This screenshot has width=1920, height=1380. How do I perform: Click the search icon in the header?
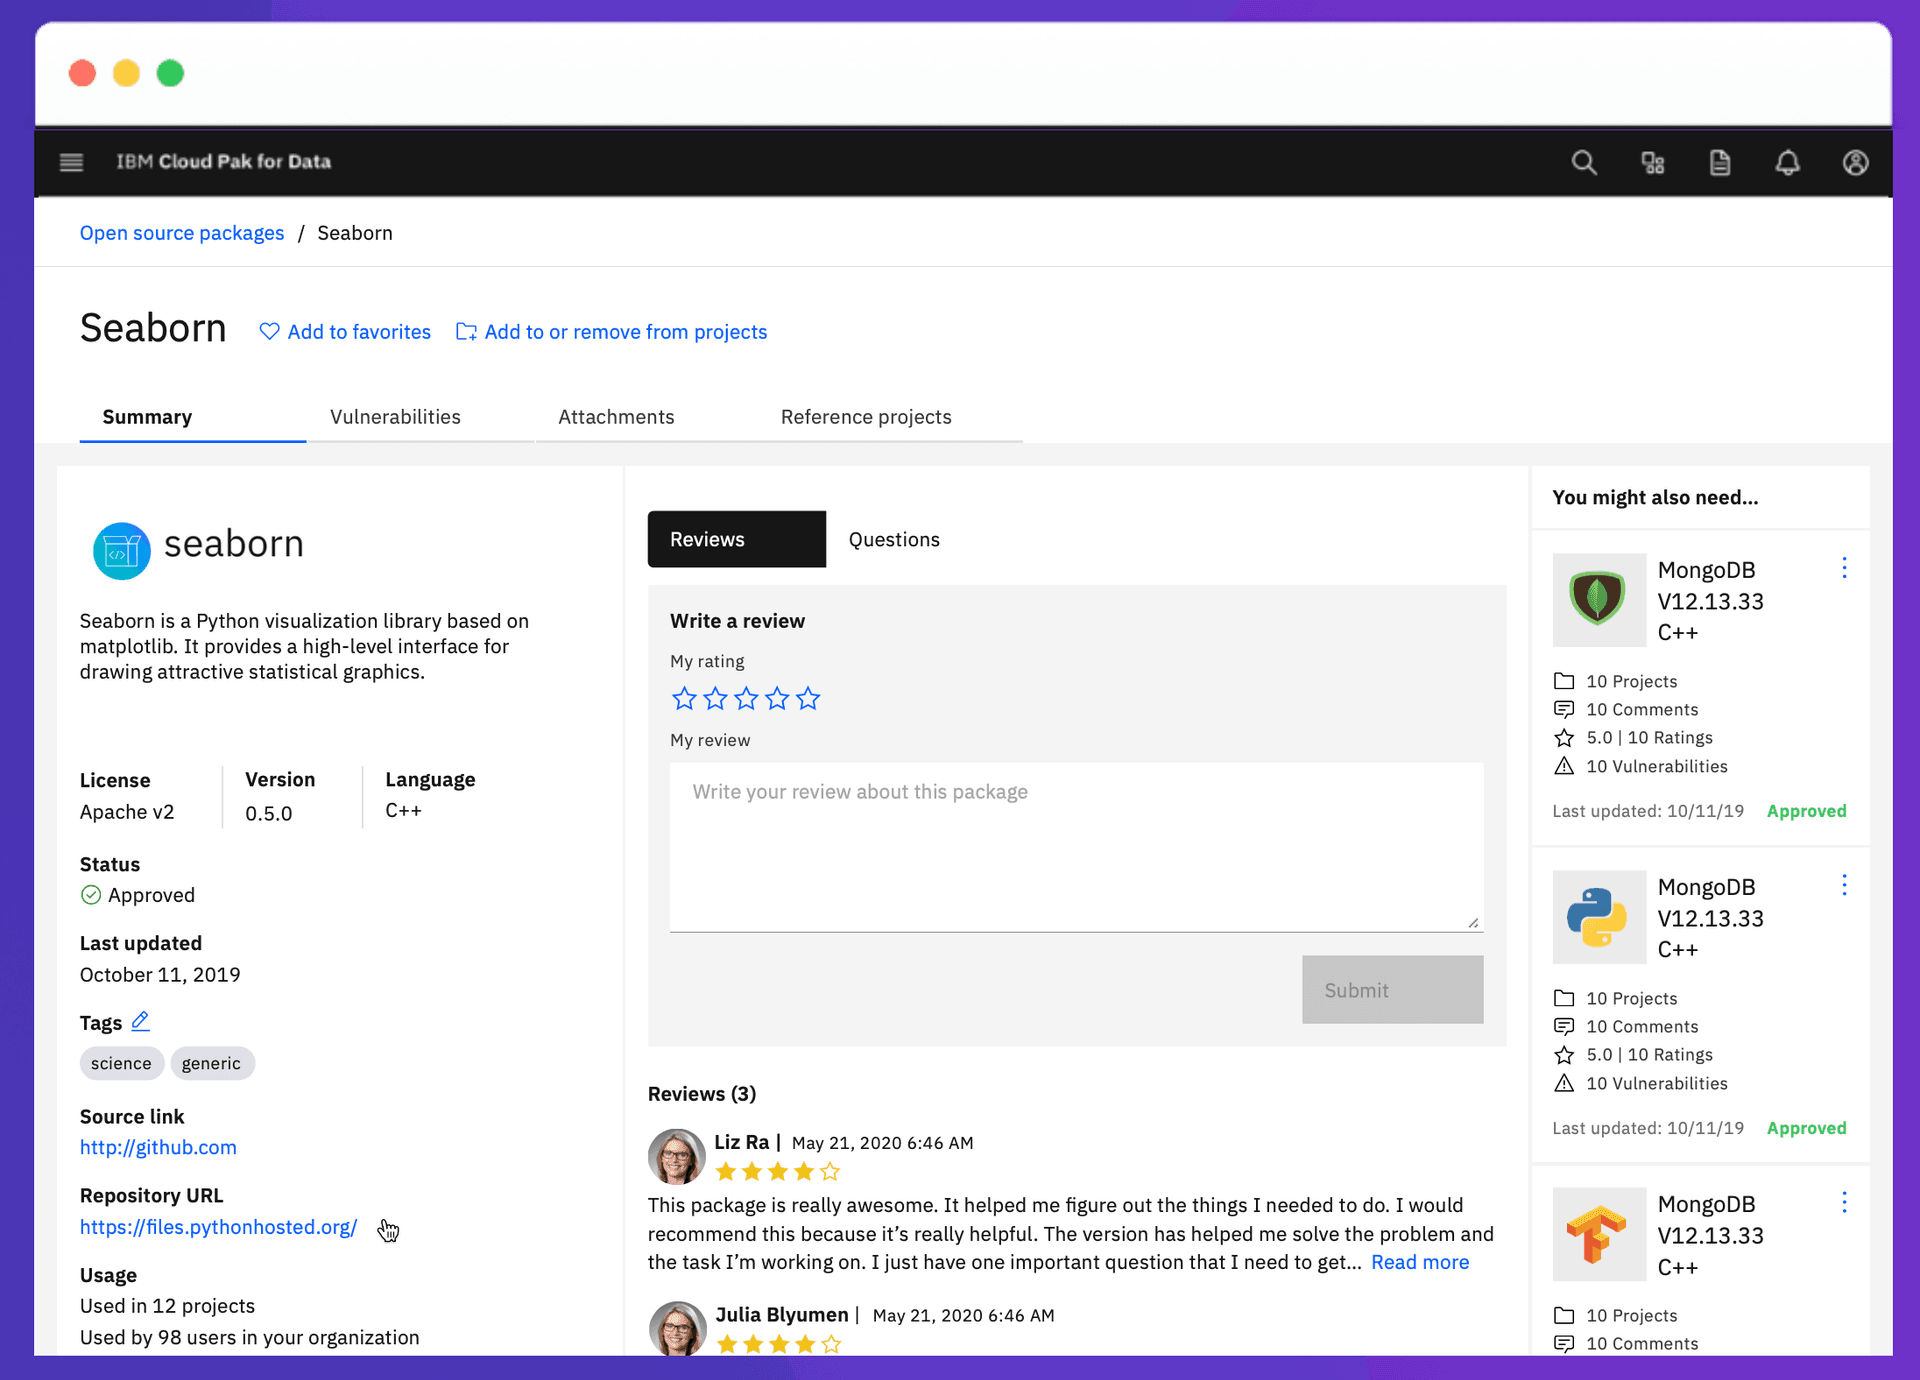click(1584, 162)
